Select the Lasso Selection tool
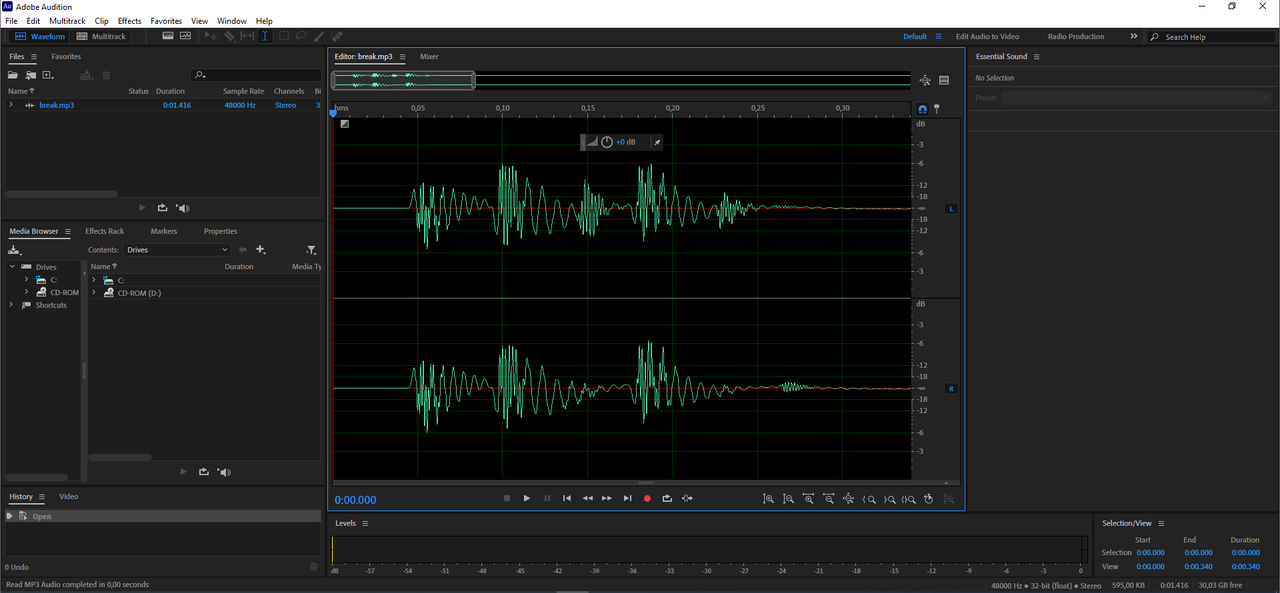Viewport: 1280px width, 593px height. coord(301,36)
